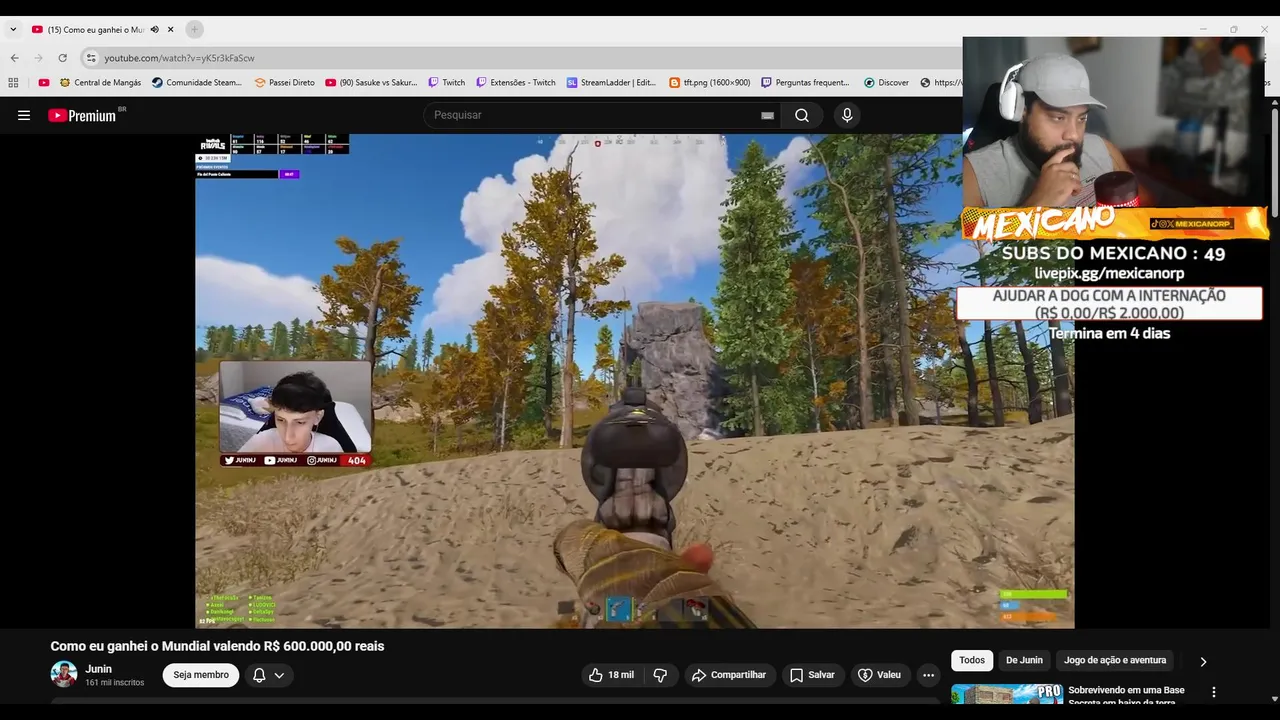Image resolution: width=1280 pixels, height=720 pixels.
Task: Open Perguntas frequentes bookmark
Action: pos(805,83)
